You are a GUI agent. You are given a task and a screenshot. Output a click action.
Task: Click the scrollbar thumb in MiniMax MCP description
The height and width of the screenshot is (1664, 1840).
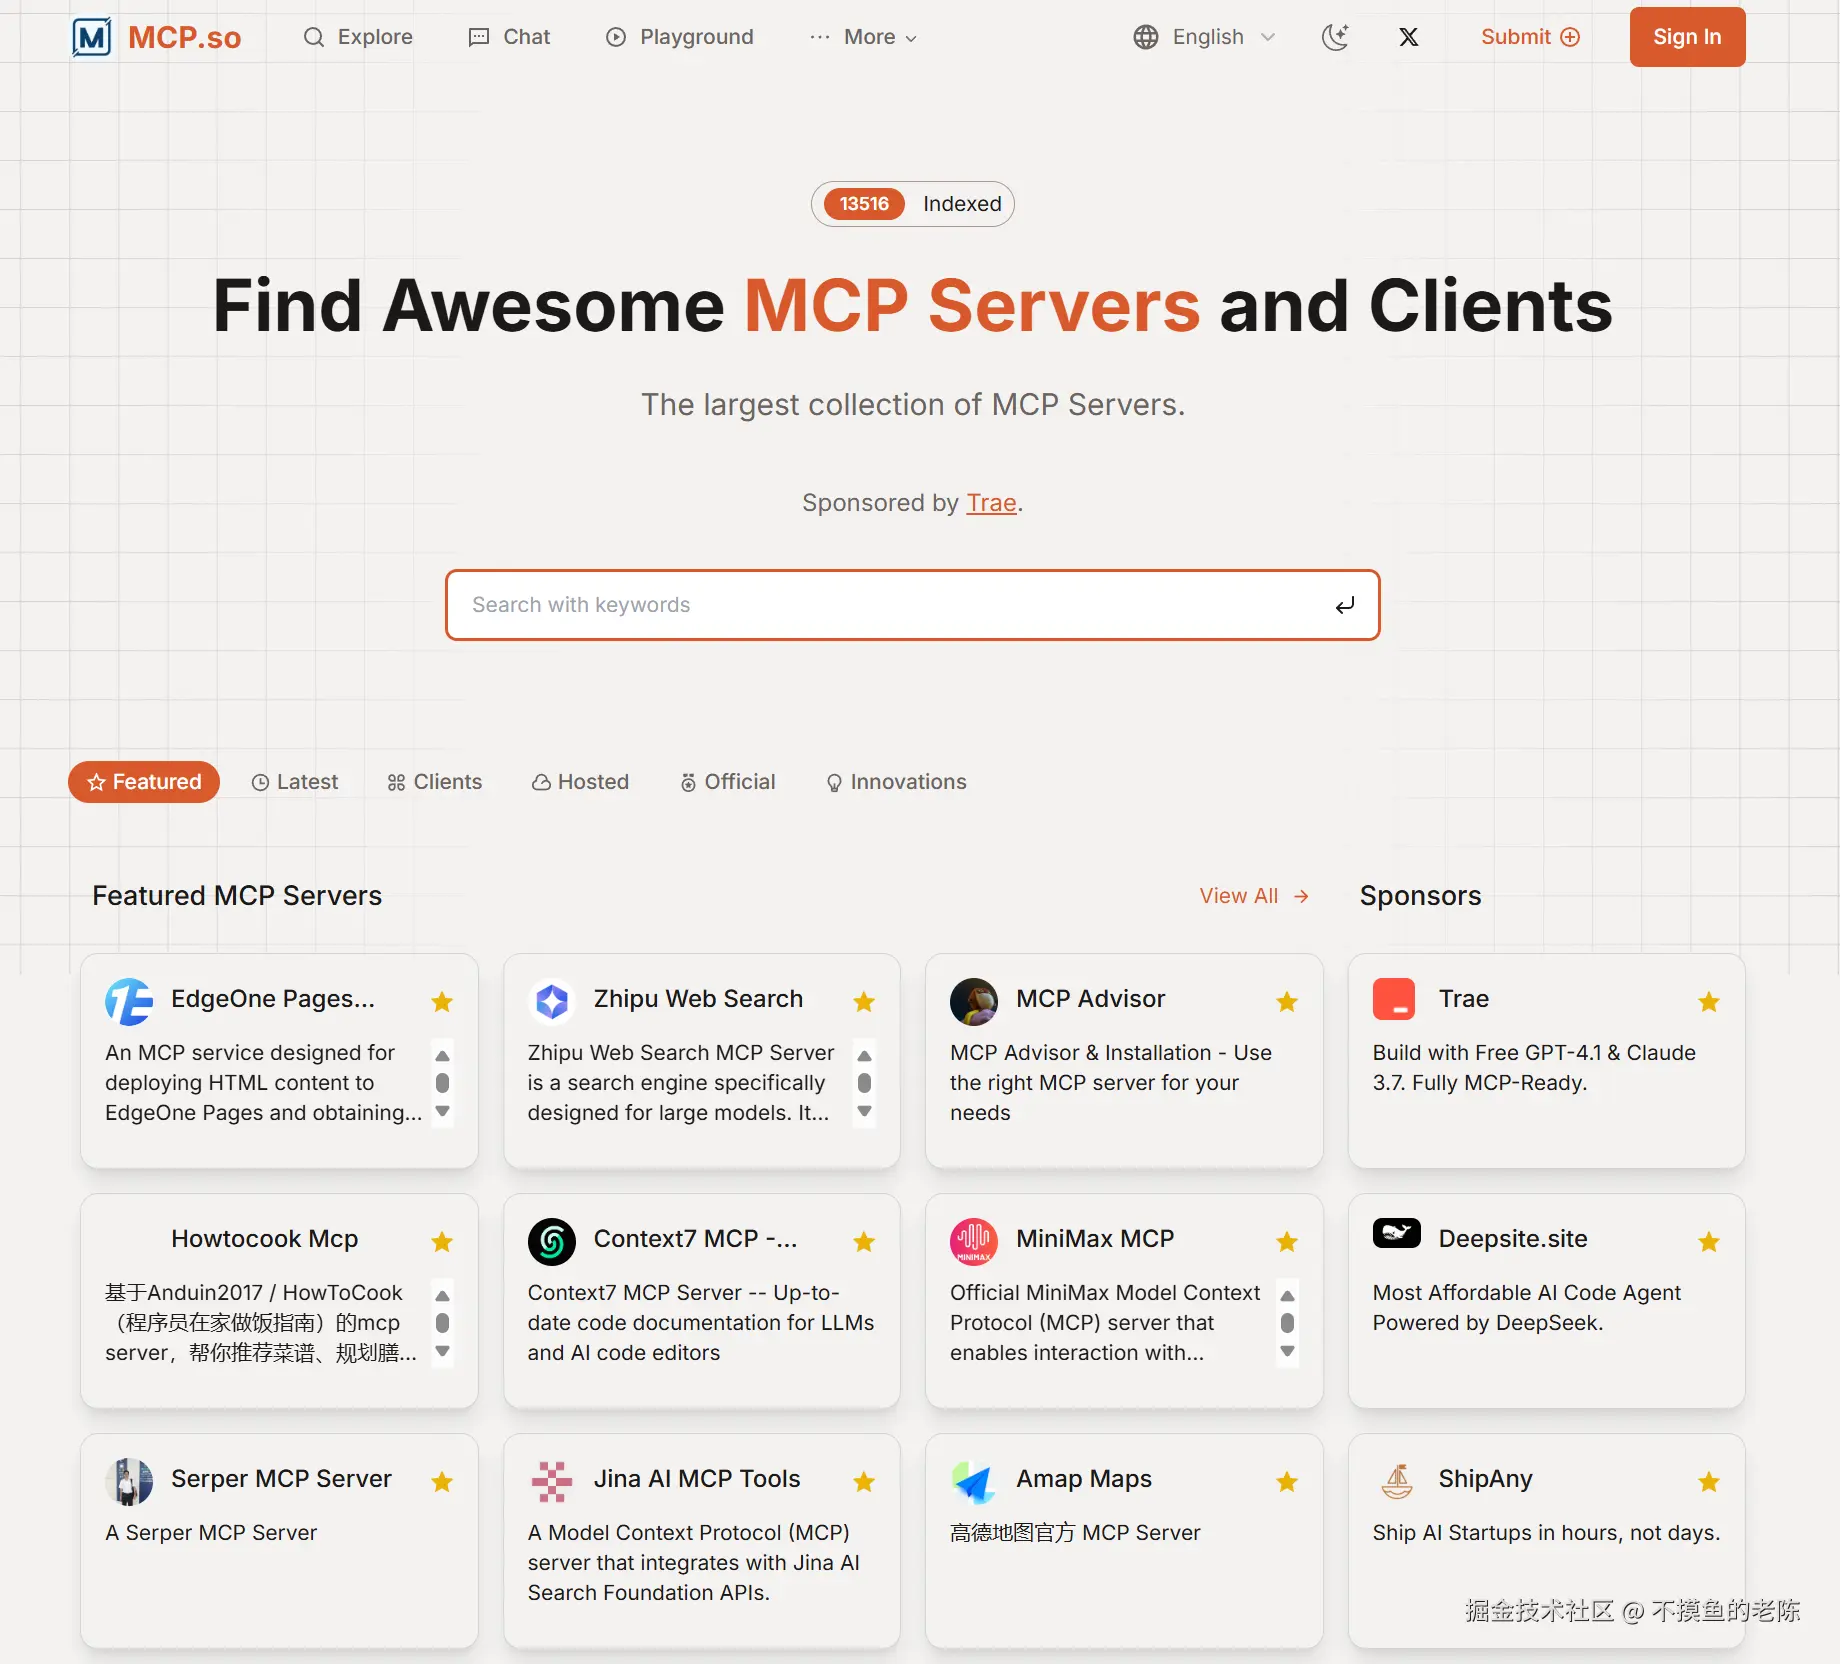(1288, 1323)
